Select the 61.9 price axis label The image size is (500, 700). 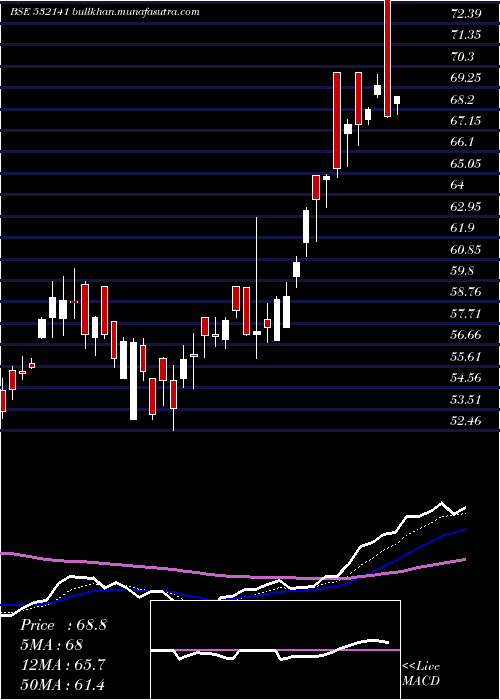[463, 228]
